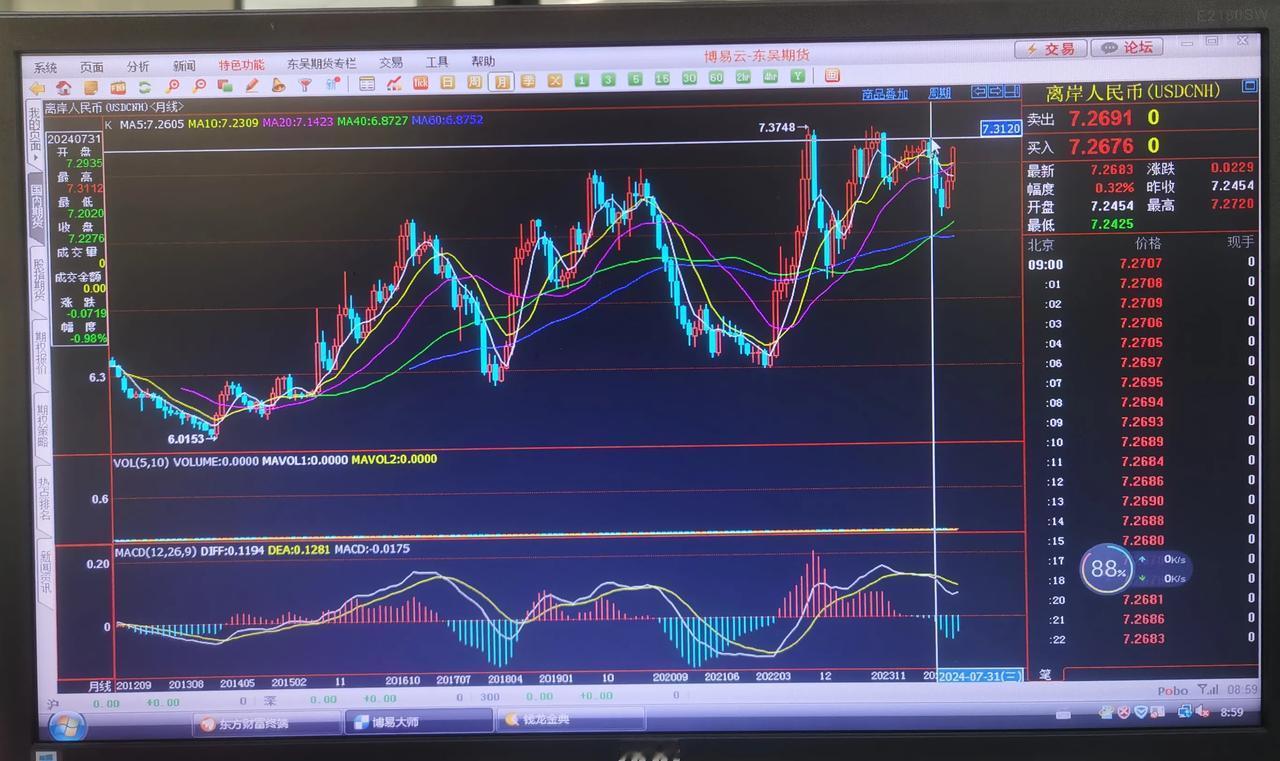Switch to 博易大师 taskbar window
1280x761 pixels.
pos(419,721)
